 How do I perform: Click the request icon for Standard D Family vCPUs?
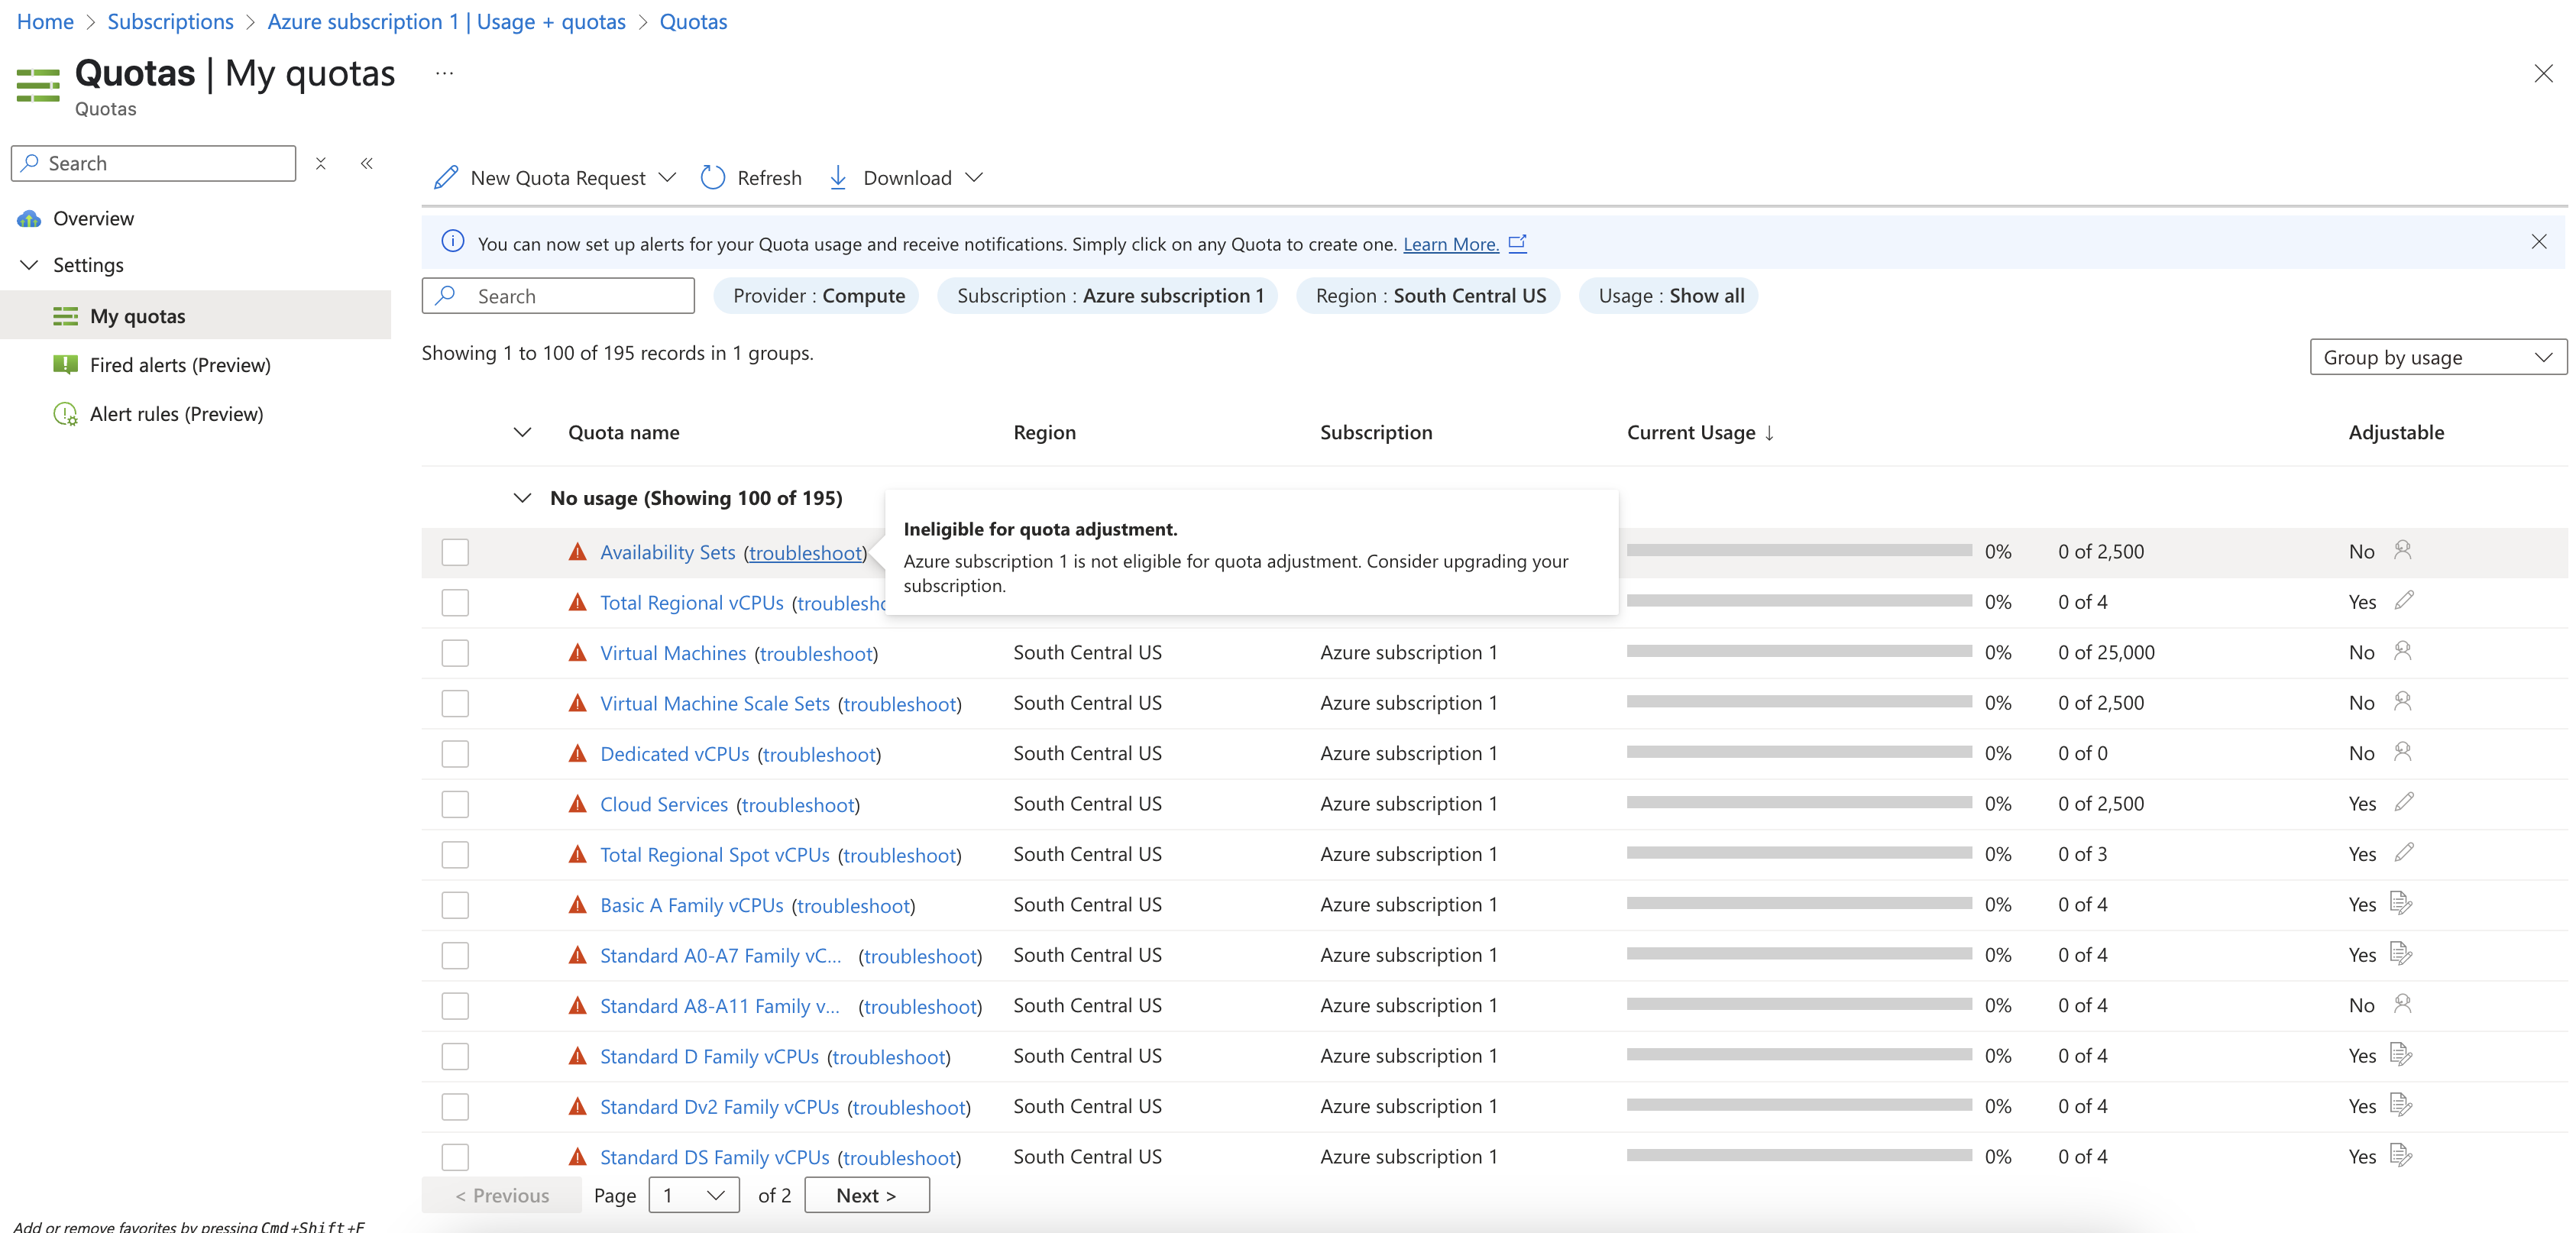pos(2401,1054)
